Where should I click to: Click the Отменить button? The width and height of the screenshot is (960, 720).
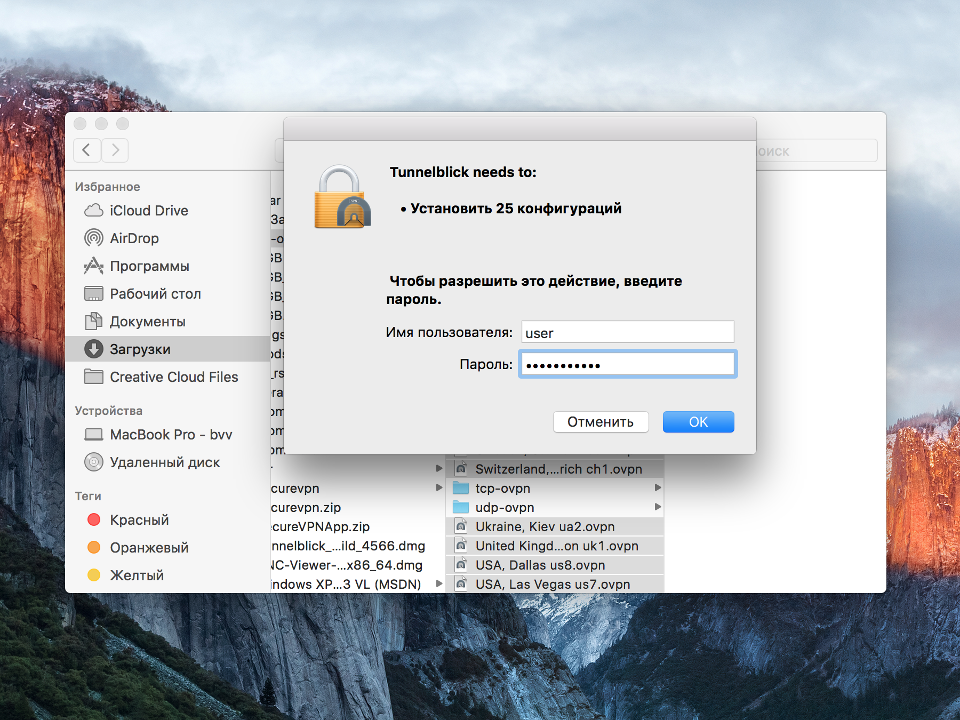(x=600, y=422)
